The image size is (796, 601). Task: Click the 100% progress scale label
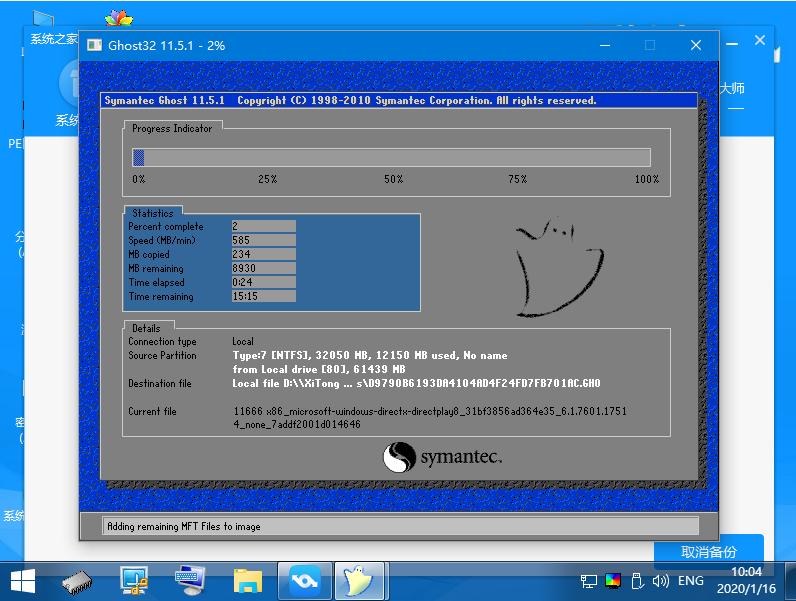pyautogui.click(x=647, y=179)
